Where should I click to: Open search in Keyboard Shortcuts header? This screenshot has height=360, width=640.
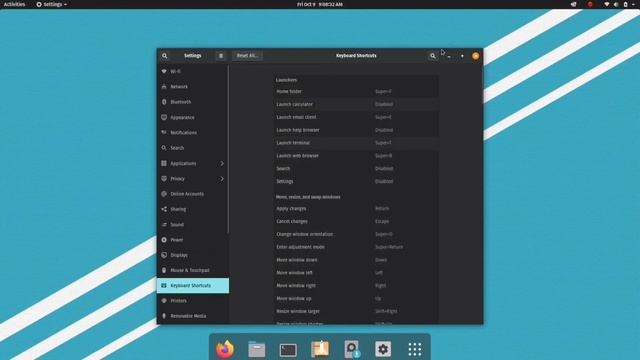(x=433, y=56)
